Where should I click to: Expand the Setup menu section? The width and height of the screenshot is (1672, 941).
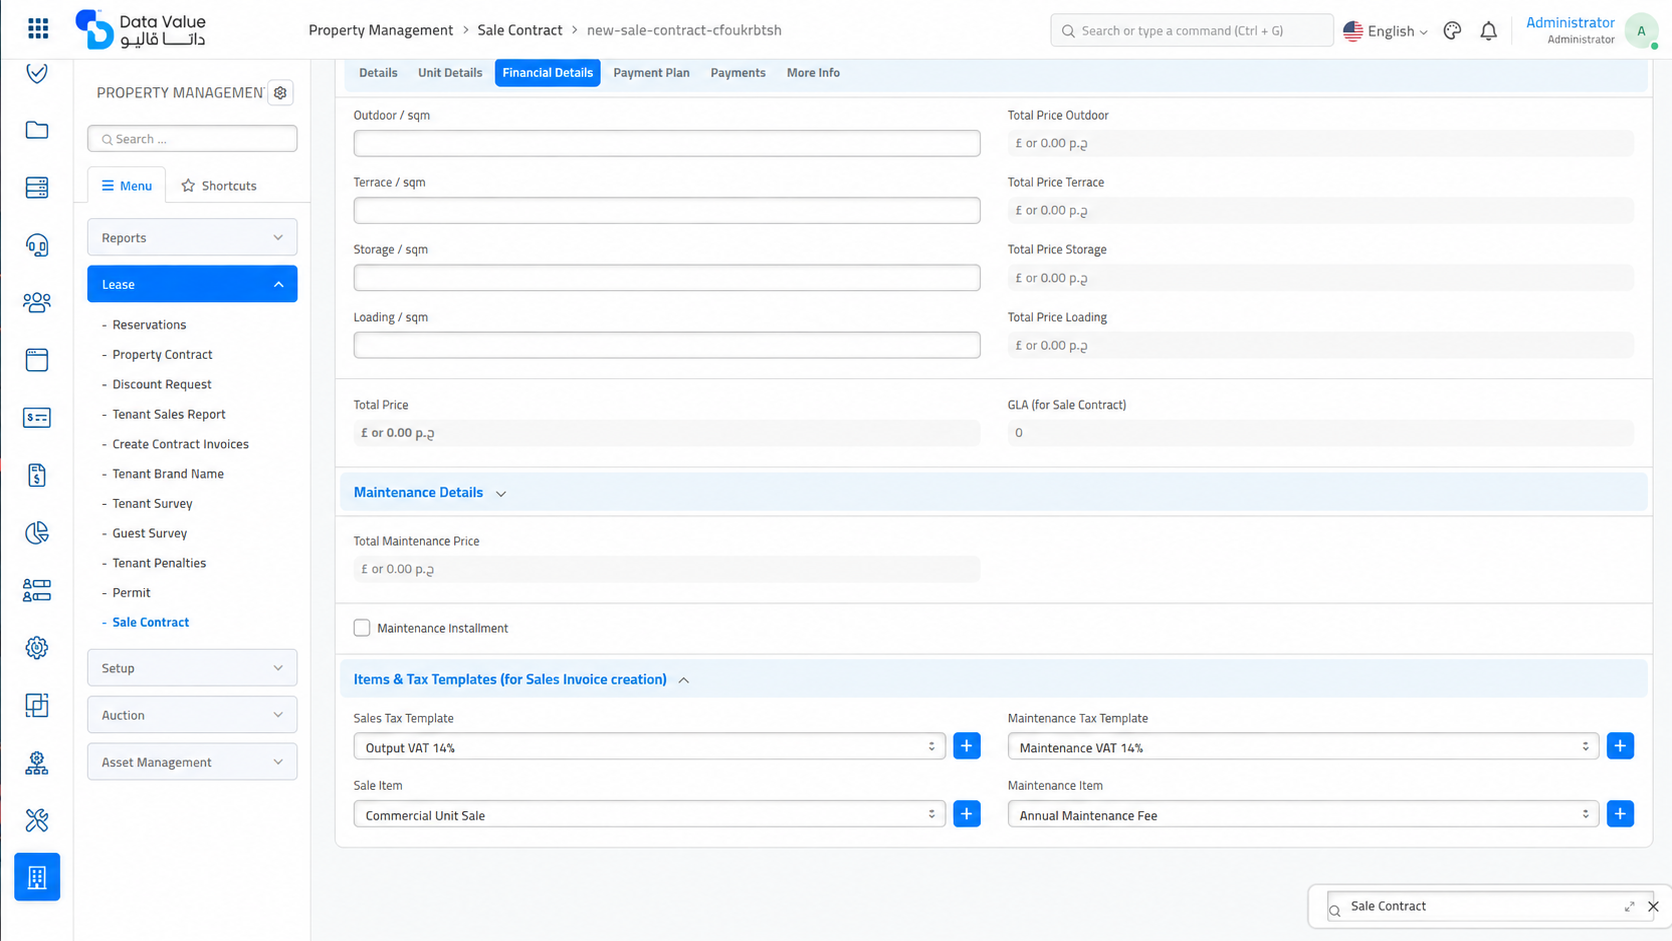(x=192, y=668)
